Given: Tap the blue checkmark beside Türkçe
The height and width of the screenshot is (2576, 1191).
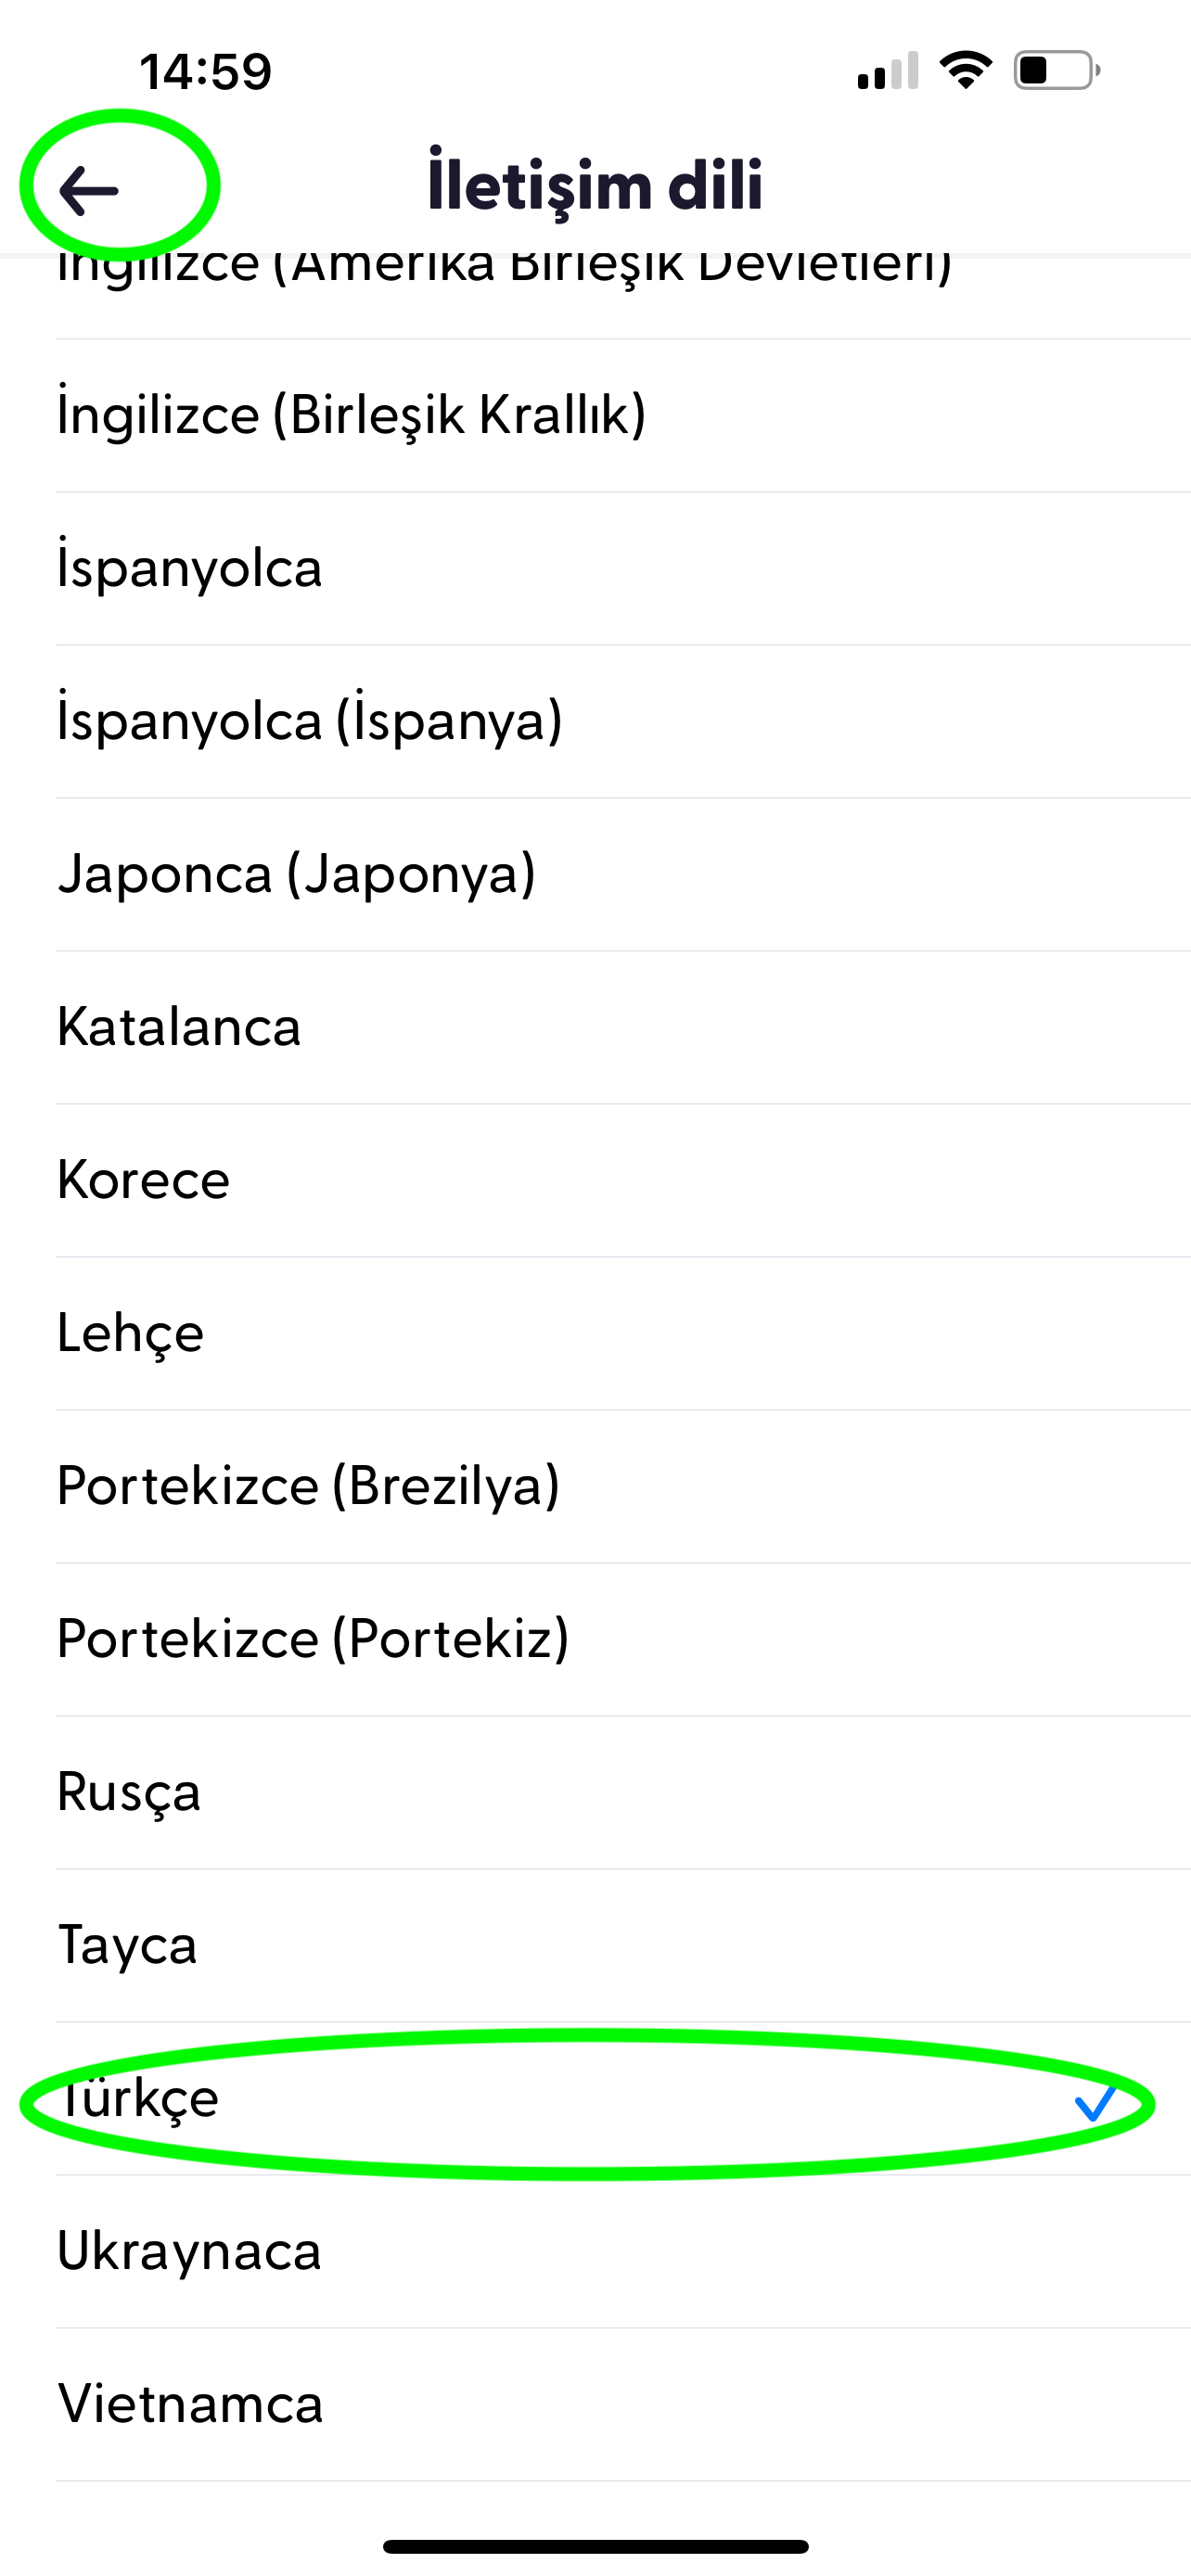Looking at the screenshot, I should click(1094, 2103).
